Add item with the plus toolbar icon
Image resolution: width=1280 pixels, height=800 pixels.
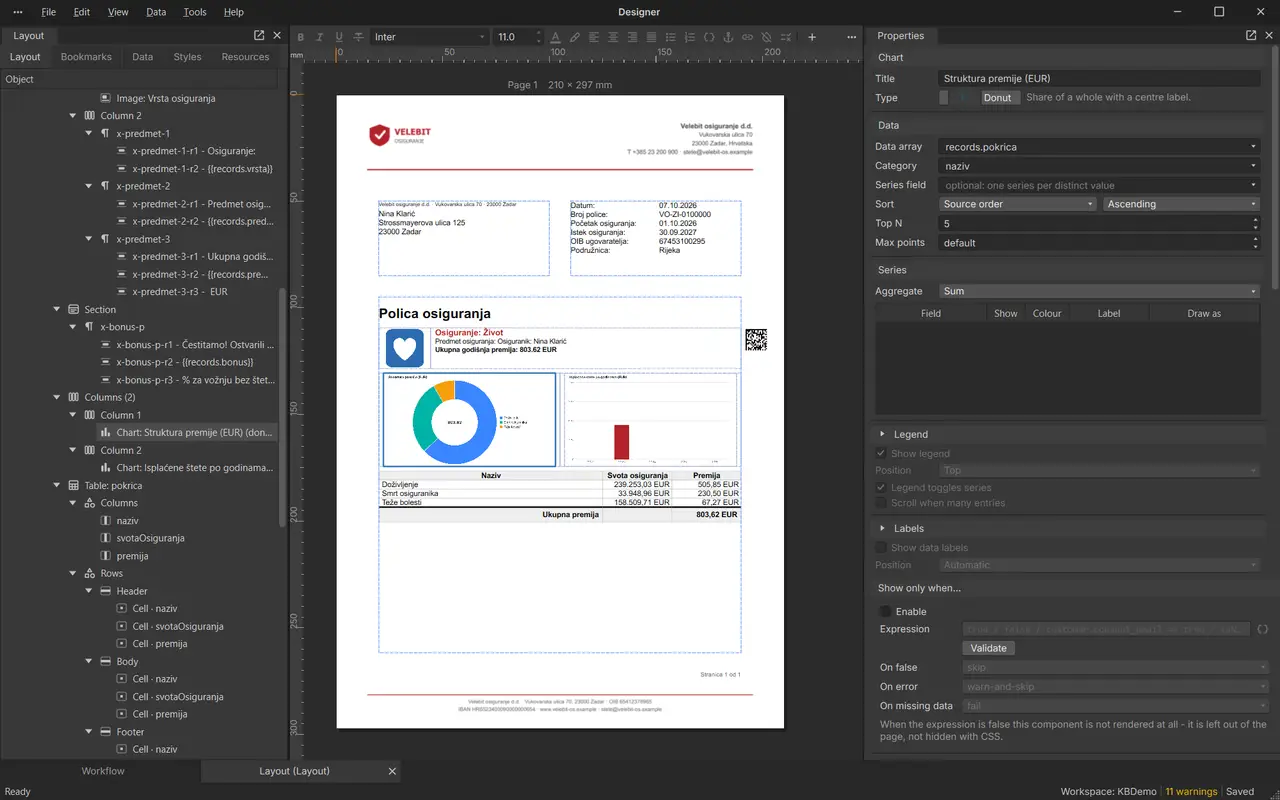click(812, 37)
